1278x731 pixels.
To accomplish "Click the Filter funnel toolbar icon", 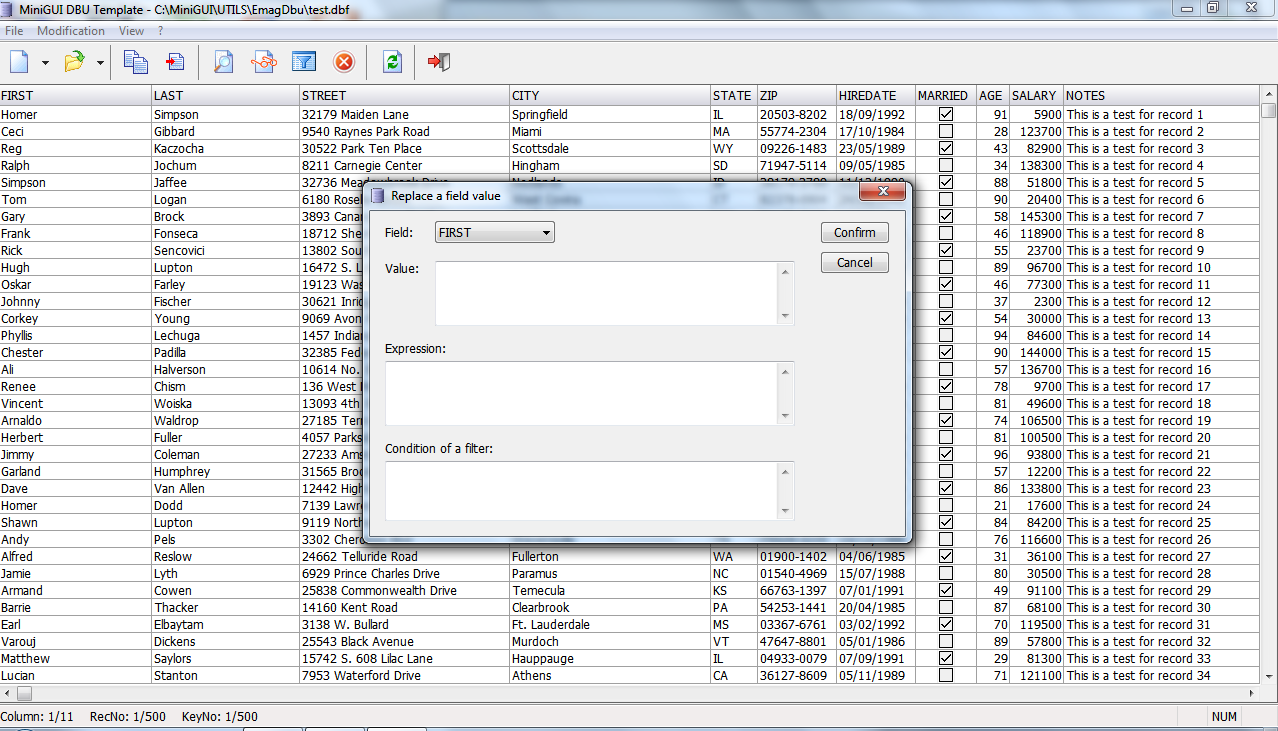I will (304, 62).
